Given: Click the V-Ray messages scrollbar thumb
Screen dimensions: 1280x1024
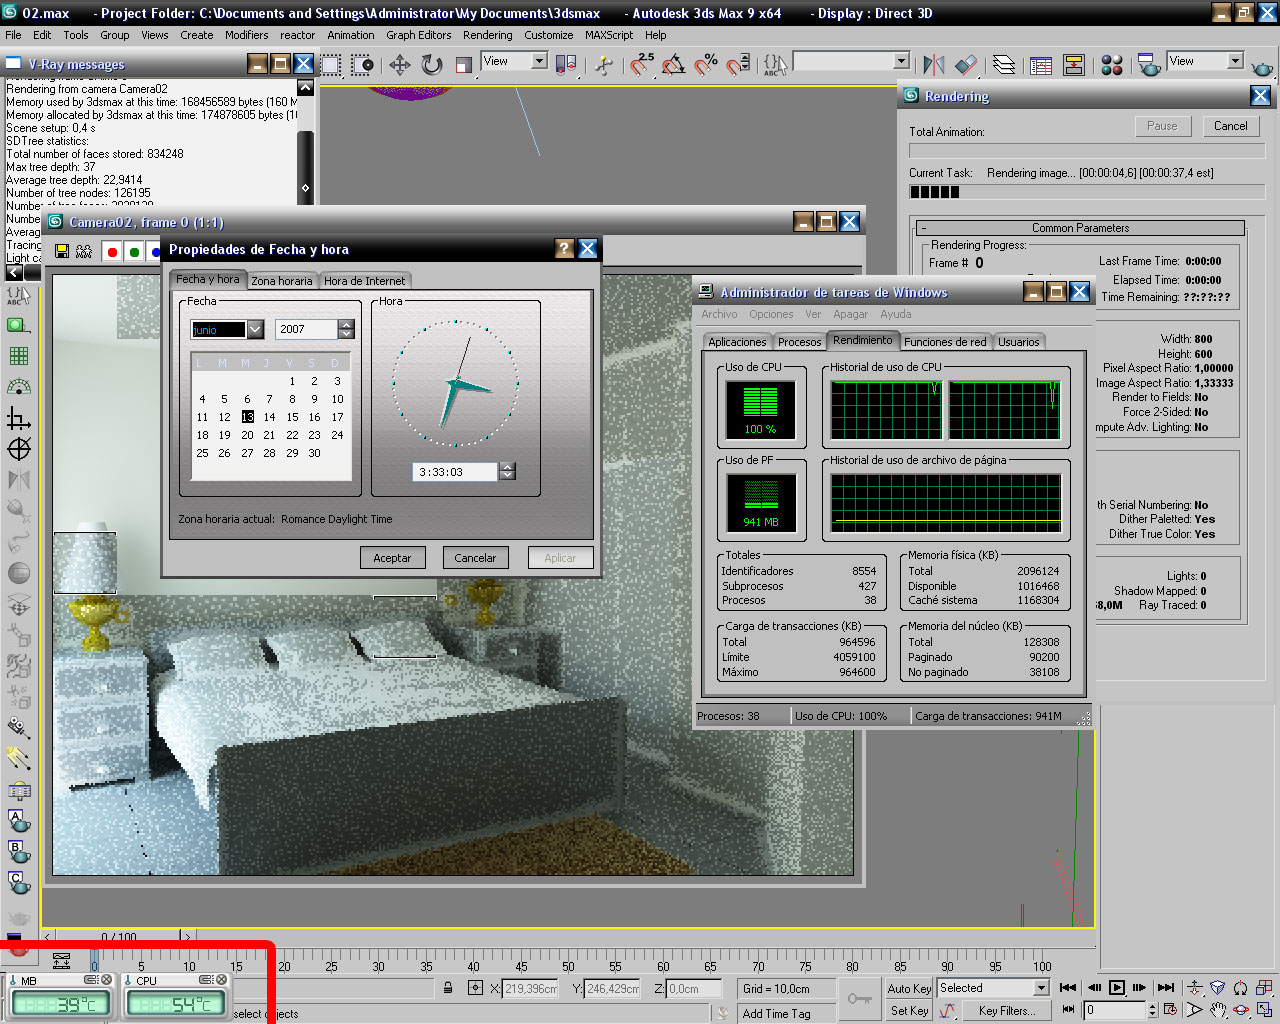Looking at the screenshot, I should click(x=305, y=168).
